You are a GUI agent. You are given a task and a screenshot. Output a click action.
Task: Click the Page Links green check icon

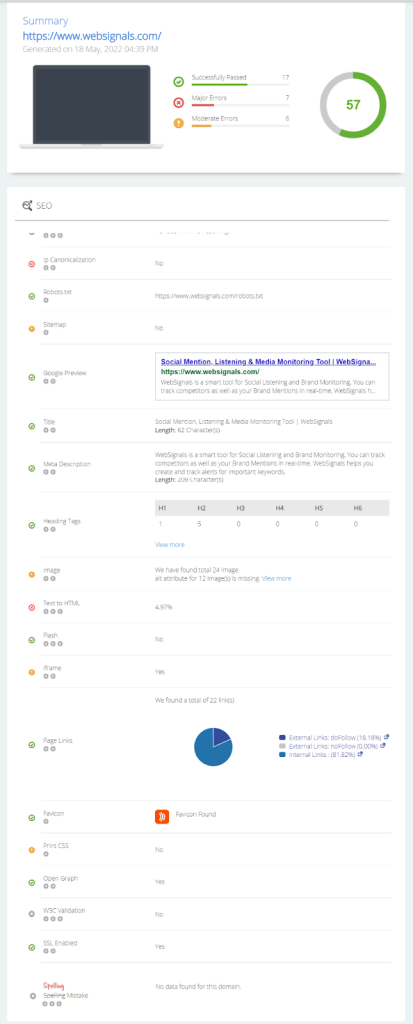(x=31, y=744)
